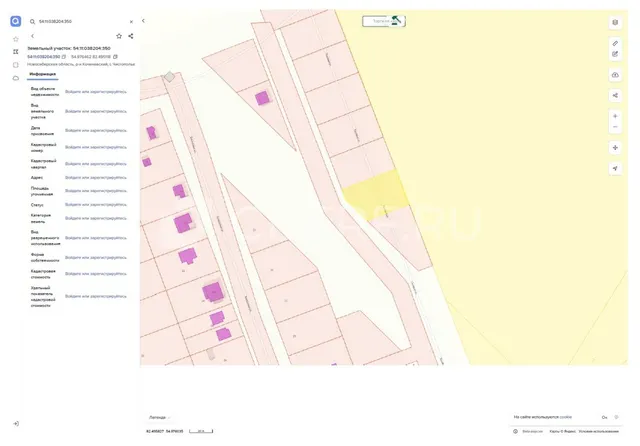Screen dimensions: 640x446
Task: Click the four-arrow pan control
Action: coord(615,148)
